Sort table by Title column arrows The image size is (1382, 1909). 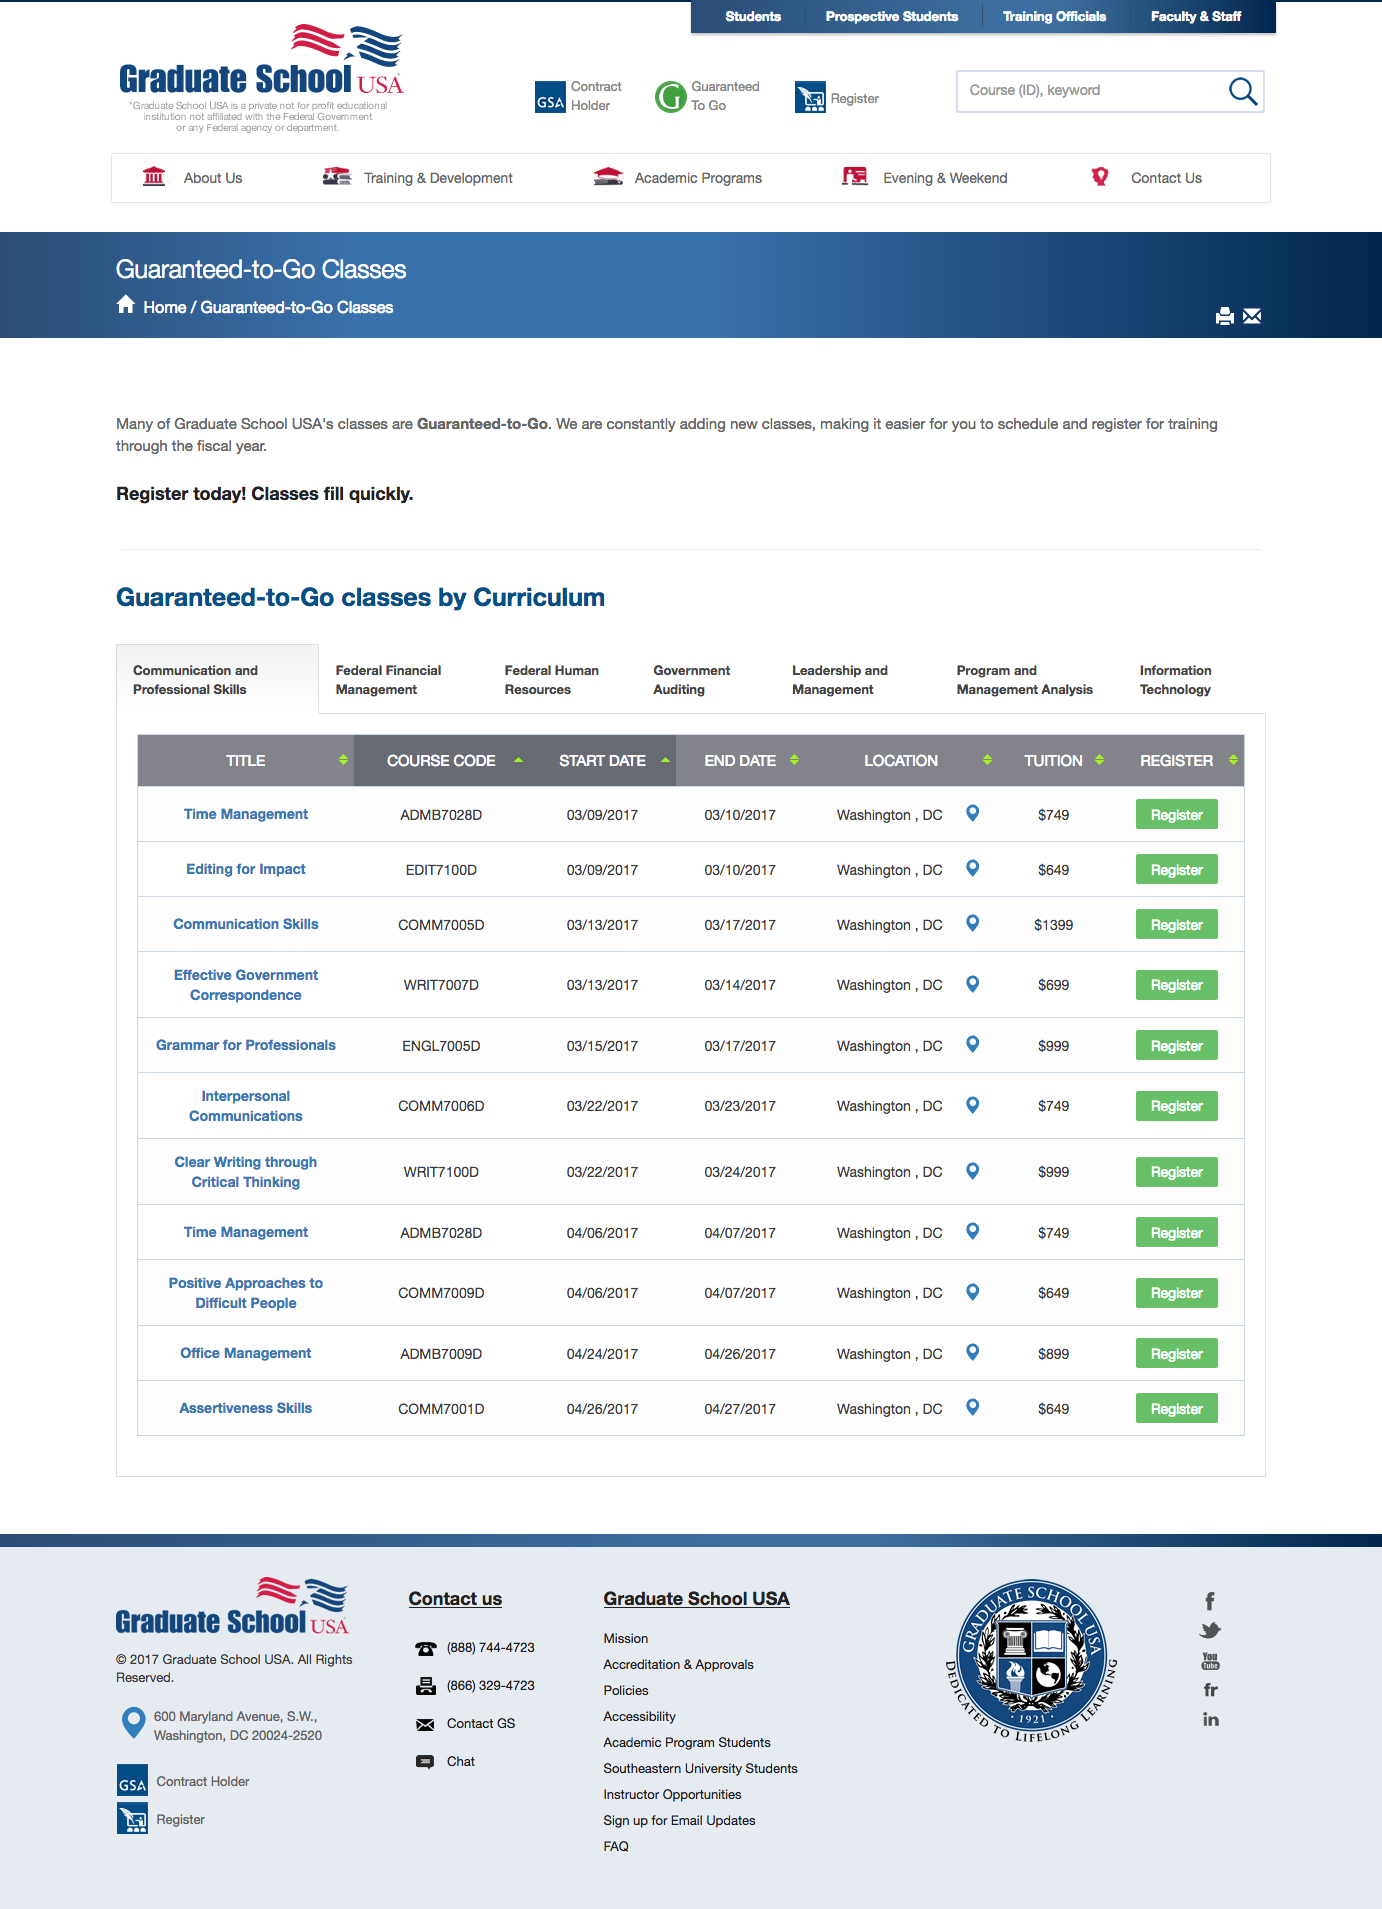click(343, 760)
